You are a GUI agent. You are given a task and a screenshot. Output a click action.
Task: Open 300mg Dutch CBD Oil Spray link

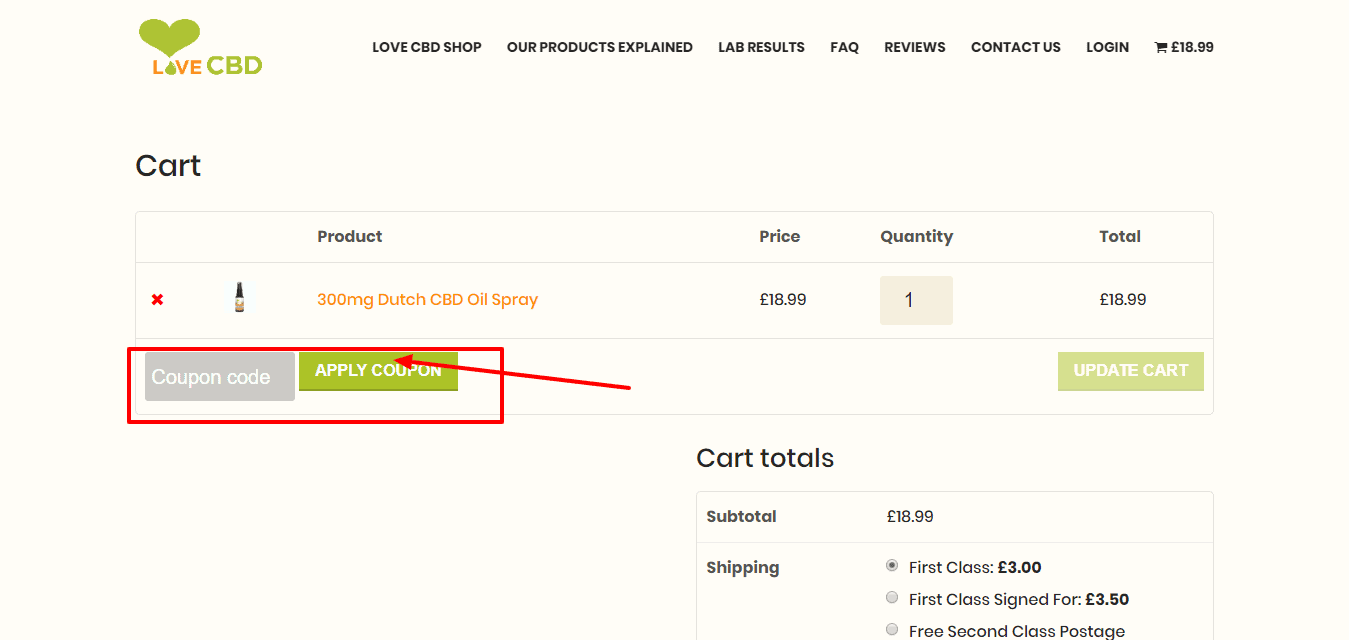(x=427, y=299)
